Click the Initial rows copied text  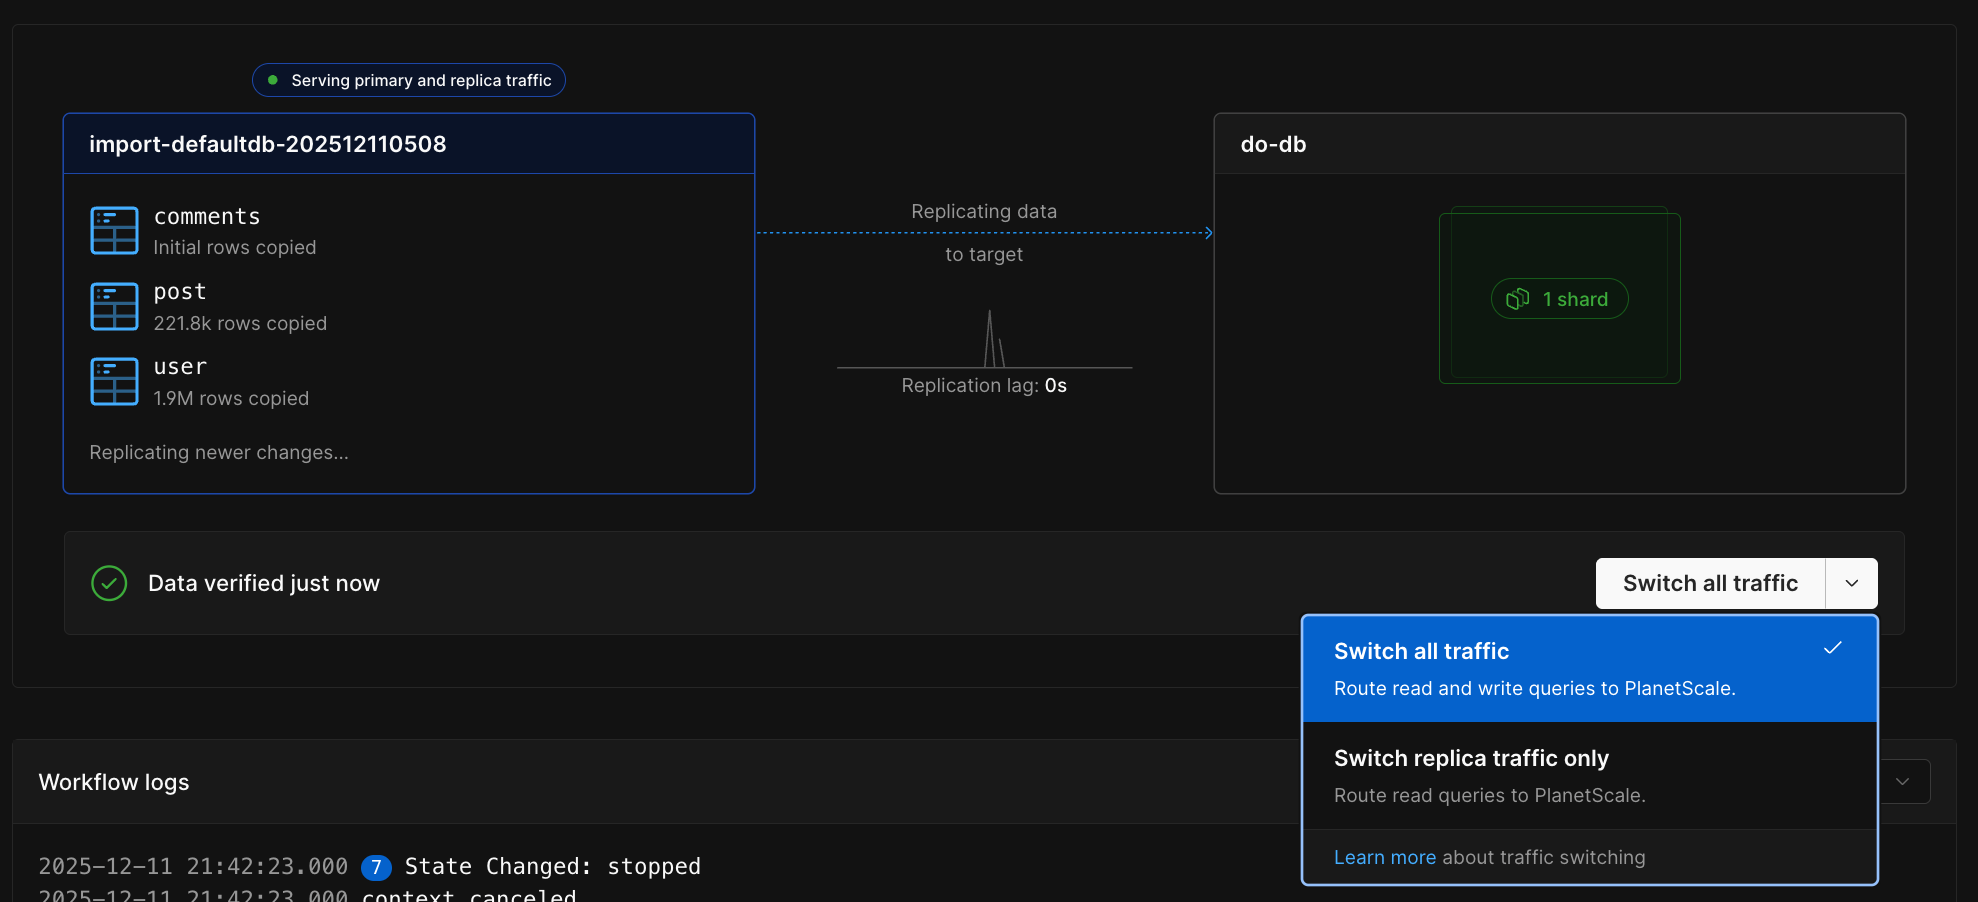point(235,247)
